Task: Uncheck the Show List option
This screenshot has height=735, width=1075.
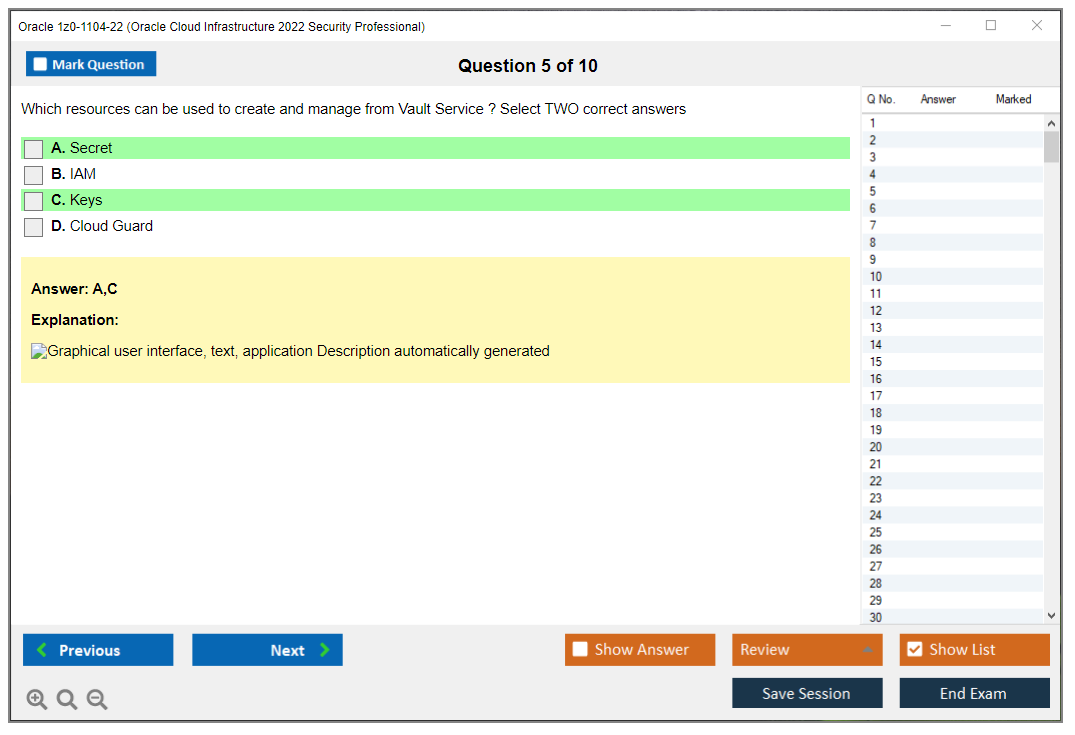Action: click(x=914, y=650)
